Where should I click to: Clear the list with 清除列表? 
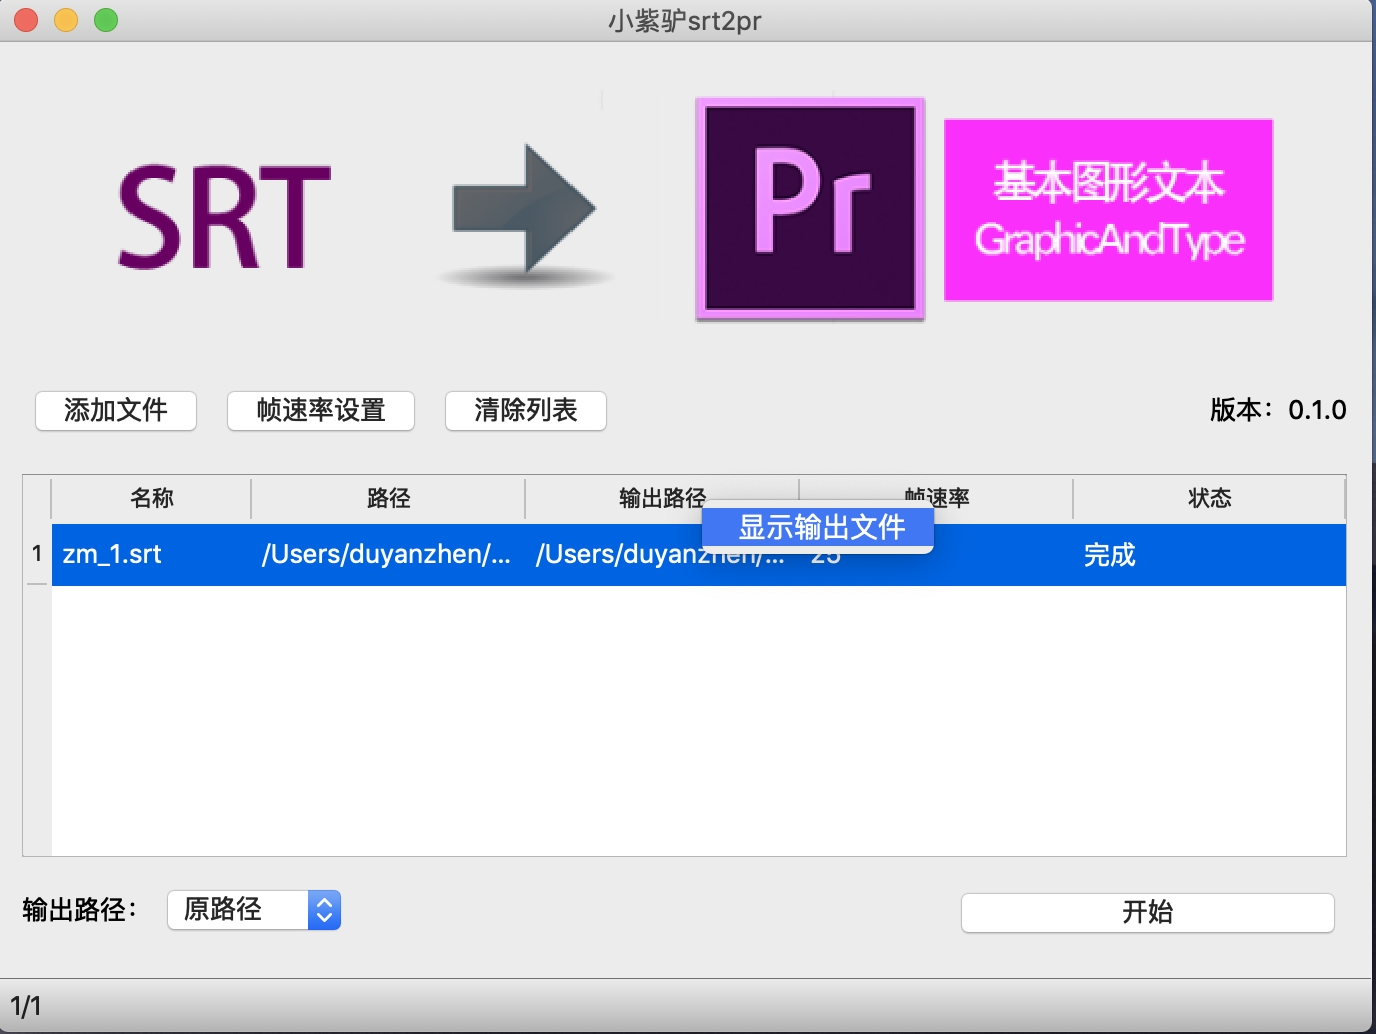[526, 411]
